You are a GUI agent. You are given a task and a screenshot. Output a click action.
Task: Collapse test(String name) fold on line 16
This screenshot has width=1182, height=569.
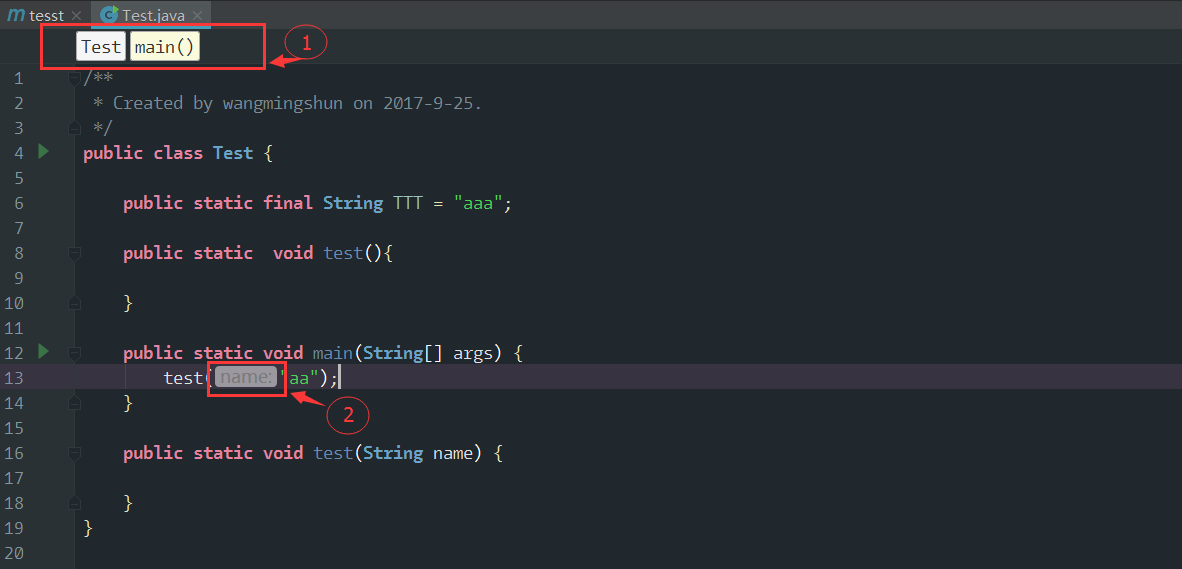coord(74,453)
